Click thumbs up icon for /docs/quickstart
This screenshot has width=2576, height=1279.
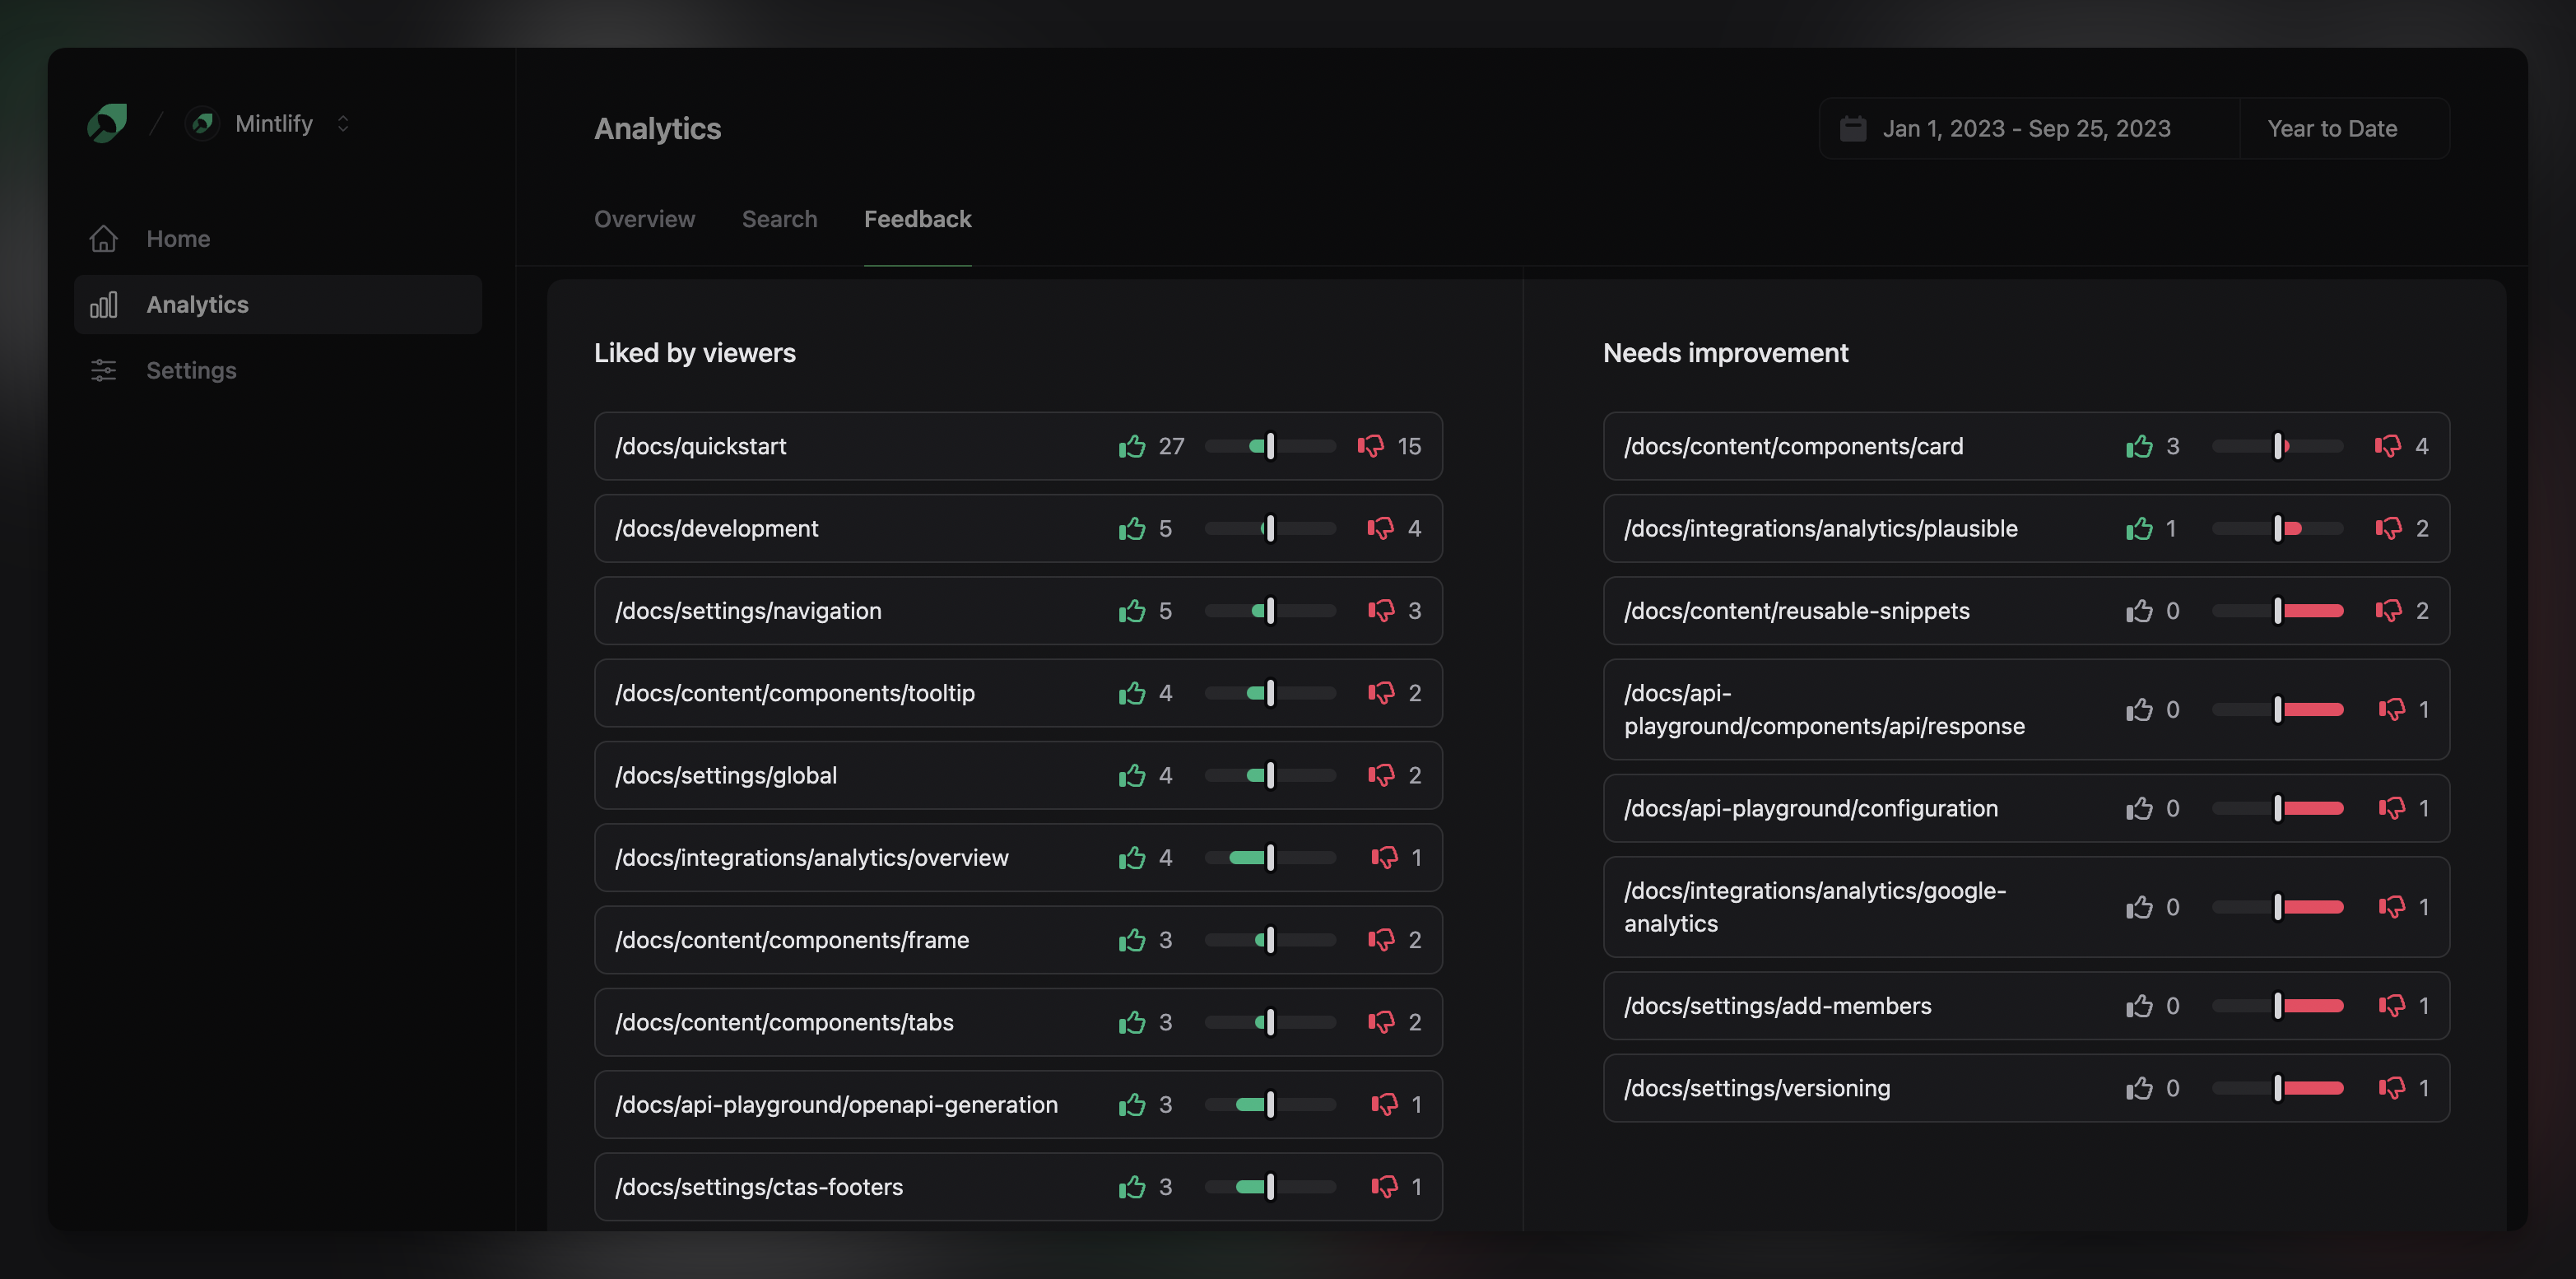click(1132, 446)
